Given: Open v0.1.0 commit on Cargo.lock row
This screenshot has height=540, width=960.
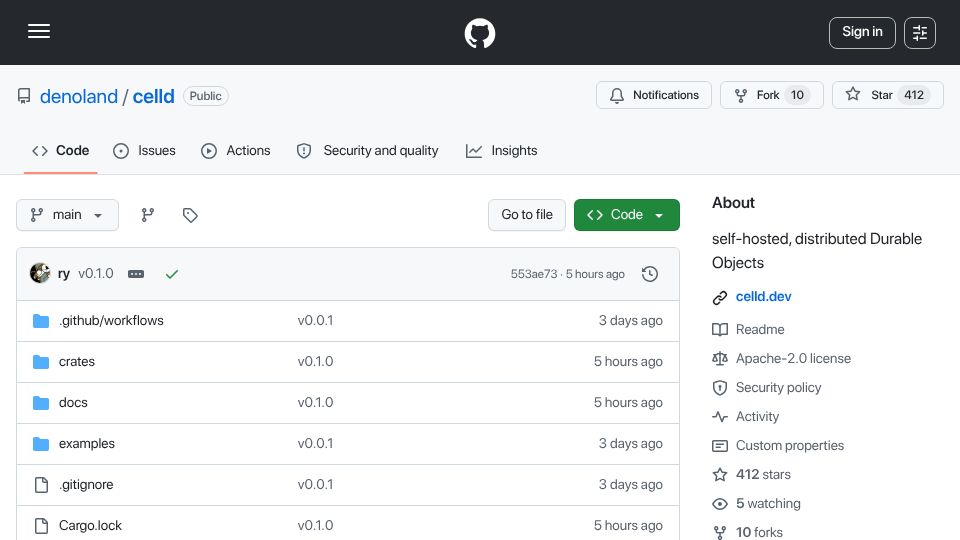Looking at the screenshot, I should [x=315, y=526].
